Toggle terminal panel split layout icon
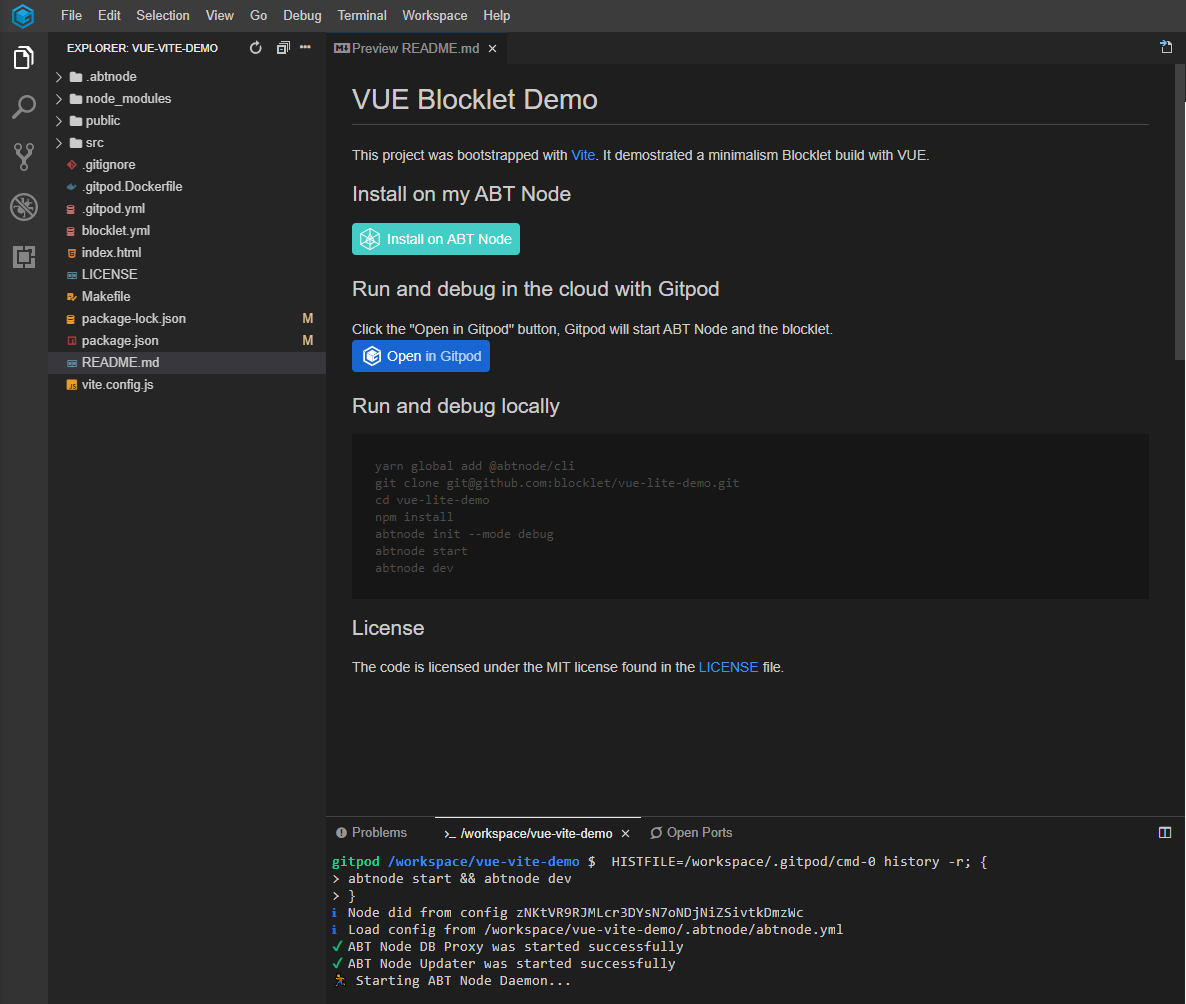This screenshot has height=1004, width=1186. point(1165,833)
